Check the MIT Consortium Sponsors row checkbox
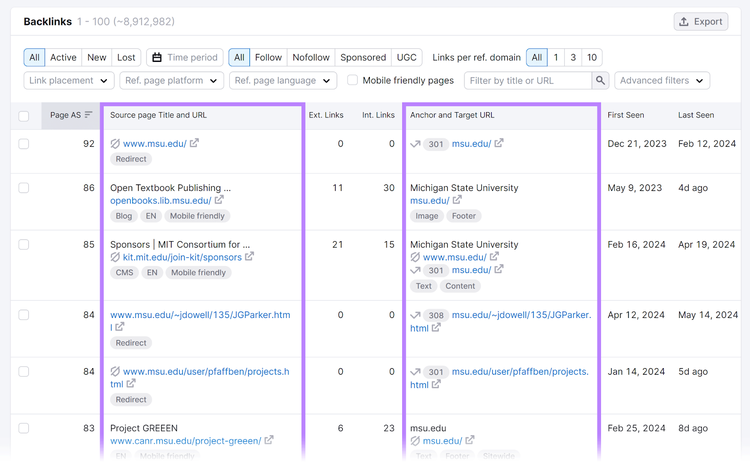The image size is (750, 462). pyautogui.click(x=23, y=244)
